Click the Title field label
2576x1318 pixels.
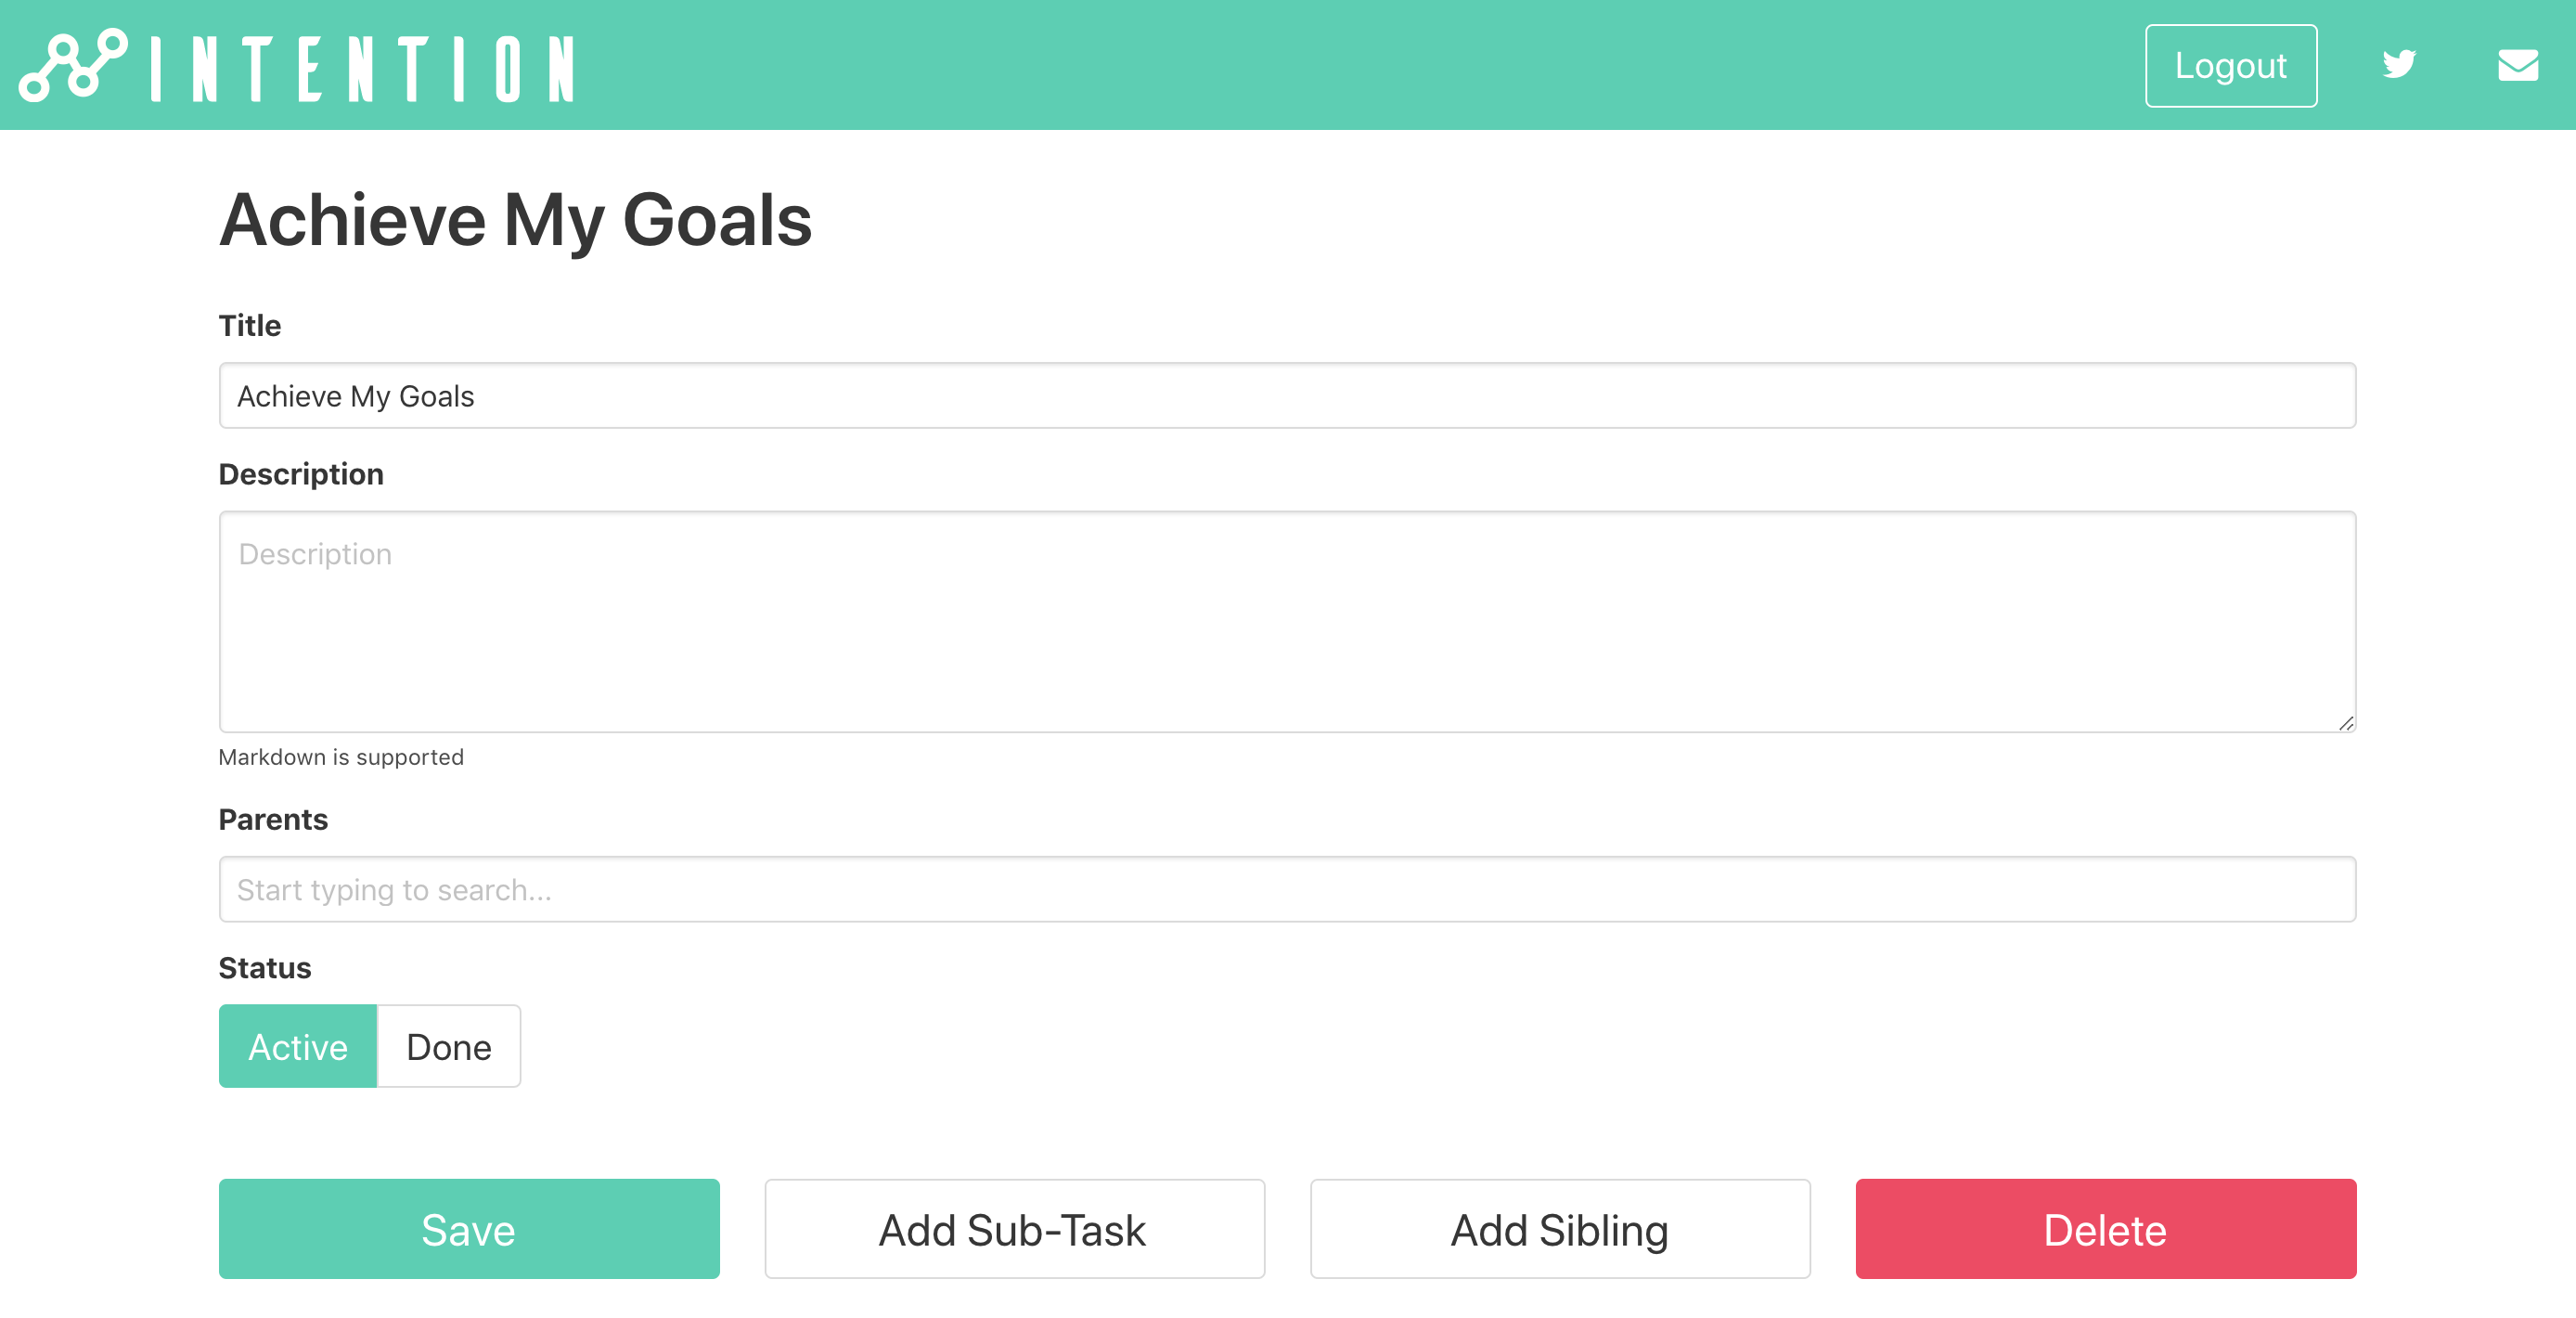click(x=250, y=325)
